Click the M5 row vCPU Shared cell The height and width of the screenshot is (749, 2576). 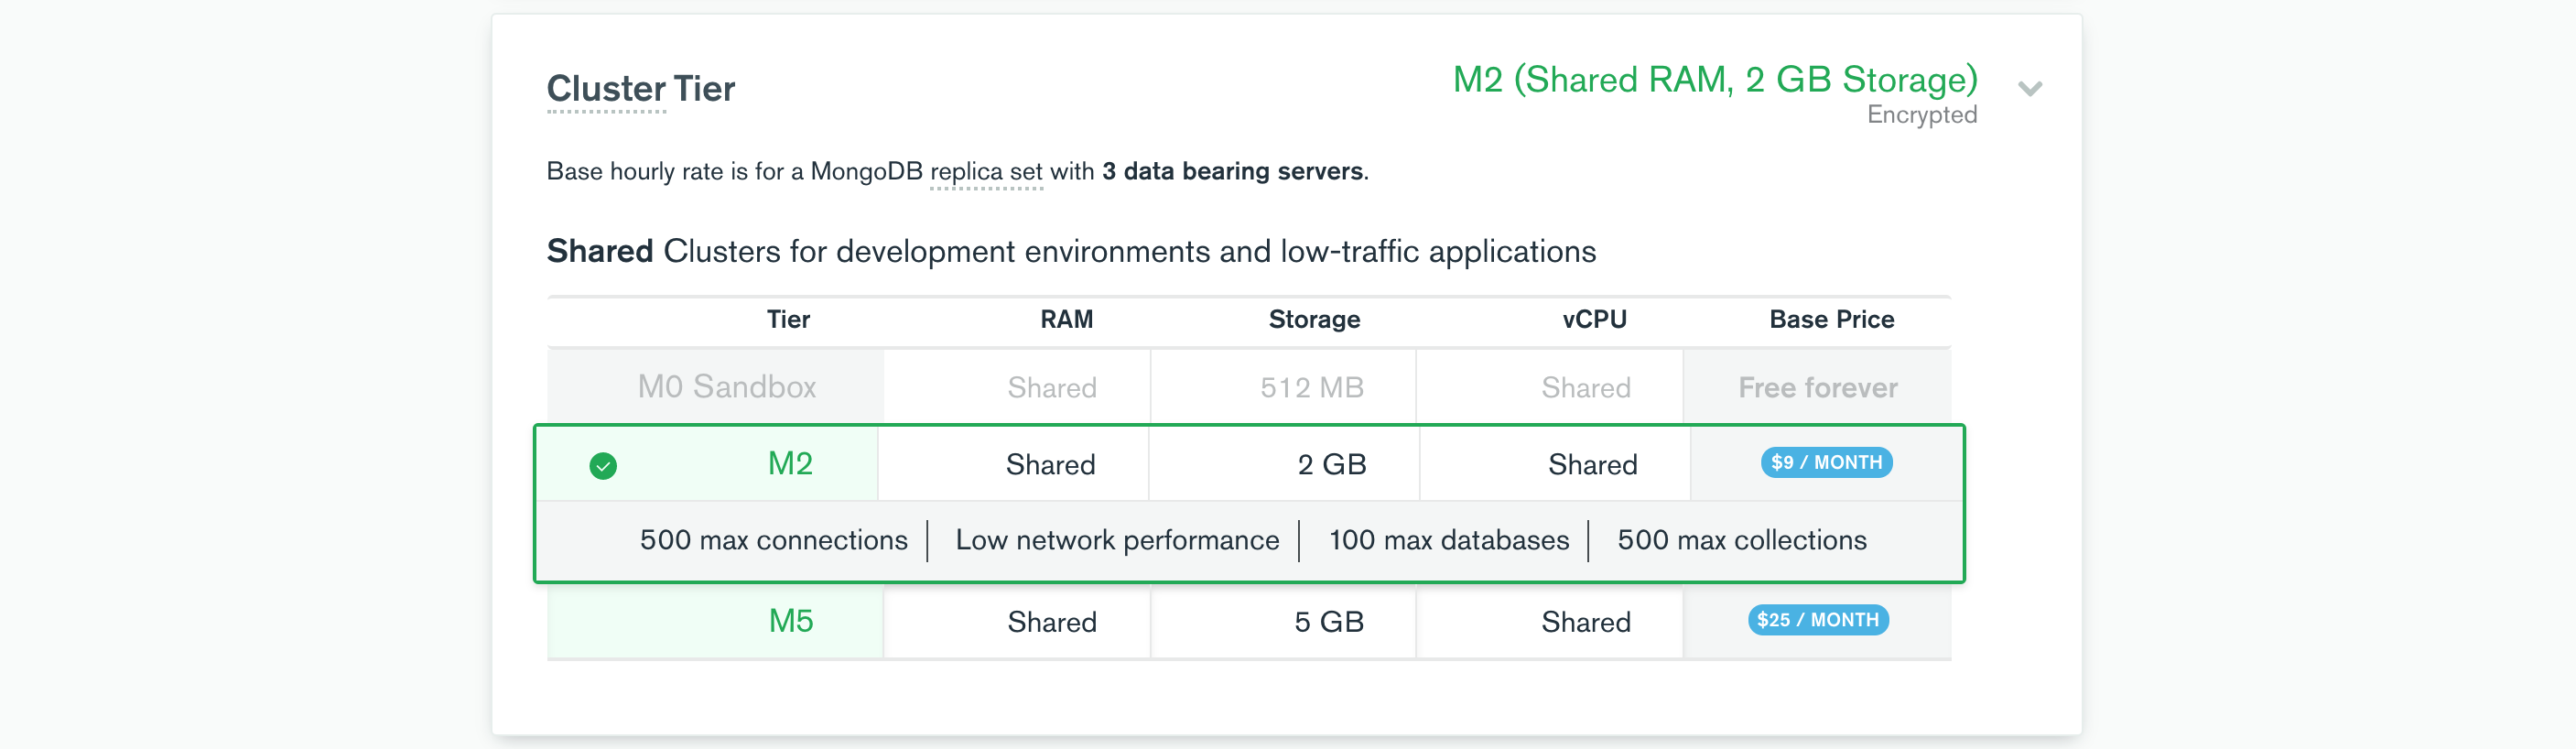[x=1550, y=621]
